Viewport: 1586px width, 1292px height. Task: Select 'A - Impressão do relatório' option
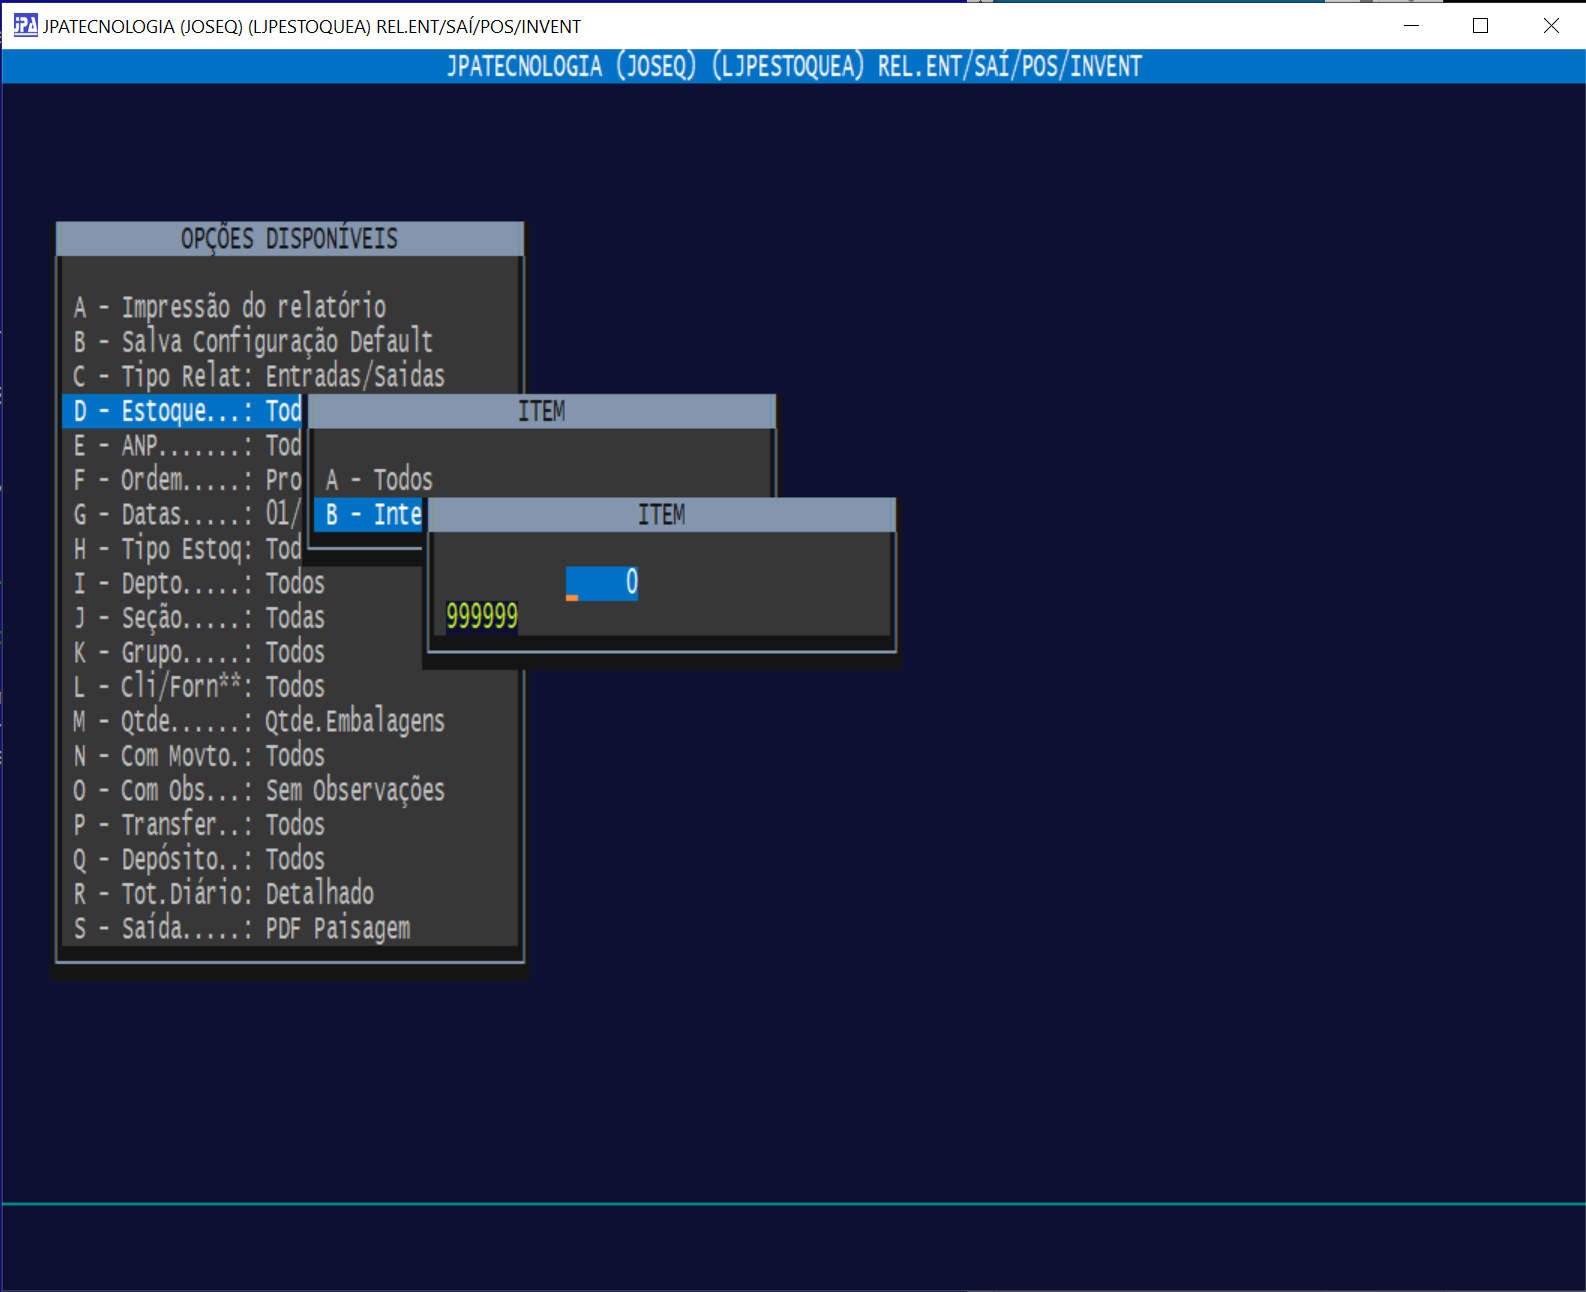coord(229,307)
